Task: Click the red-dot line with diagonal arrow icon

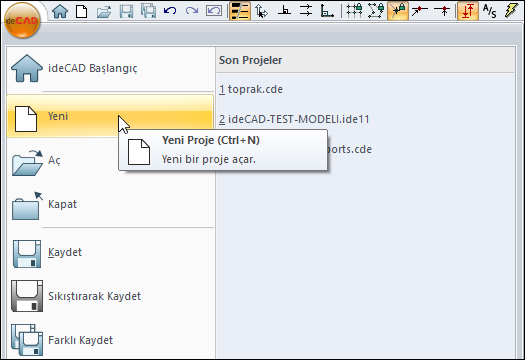Action: pos(420,11)
